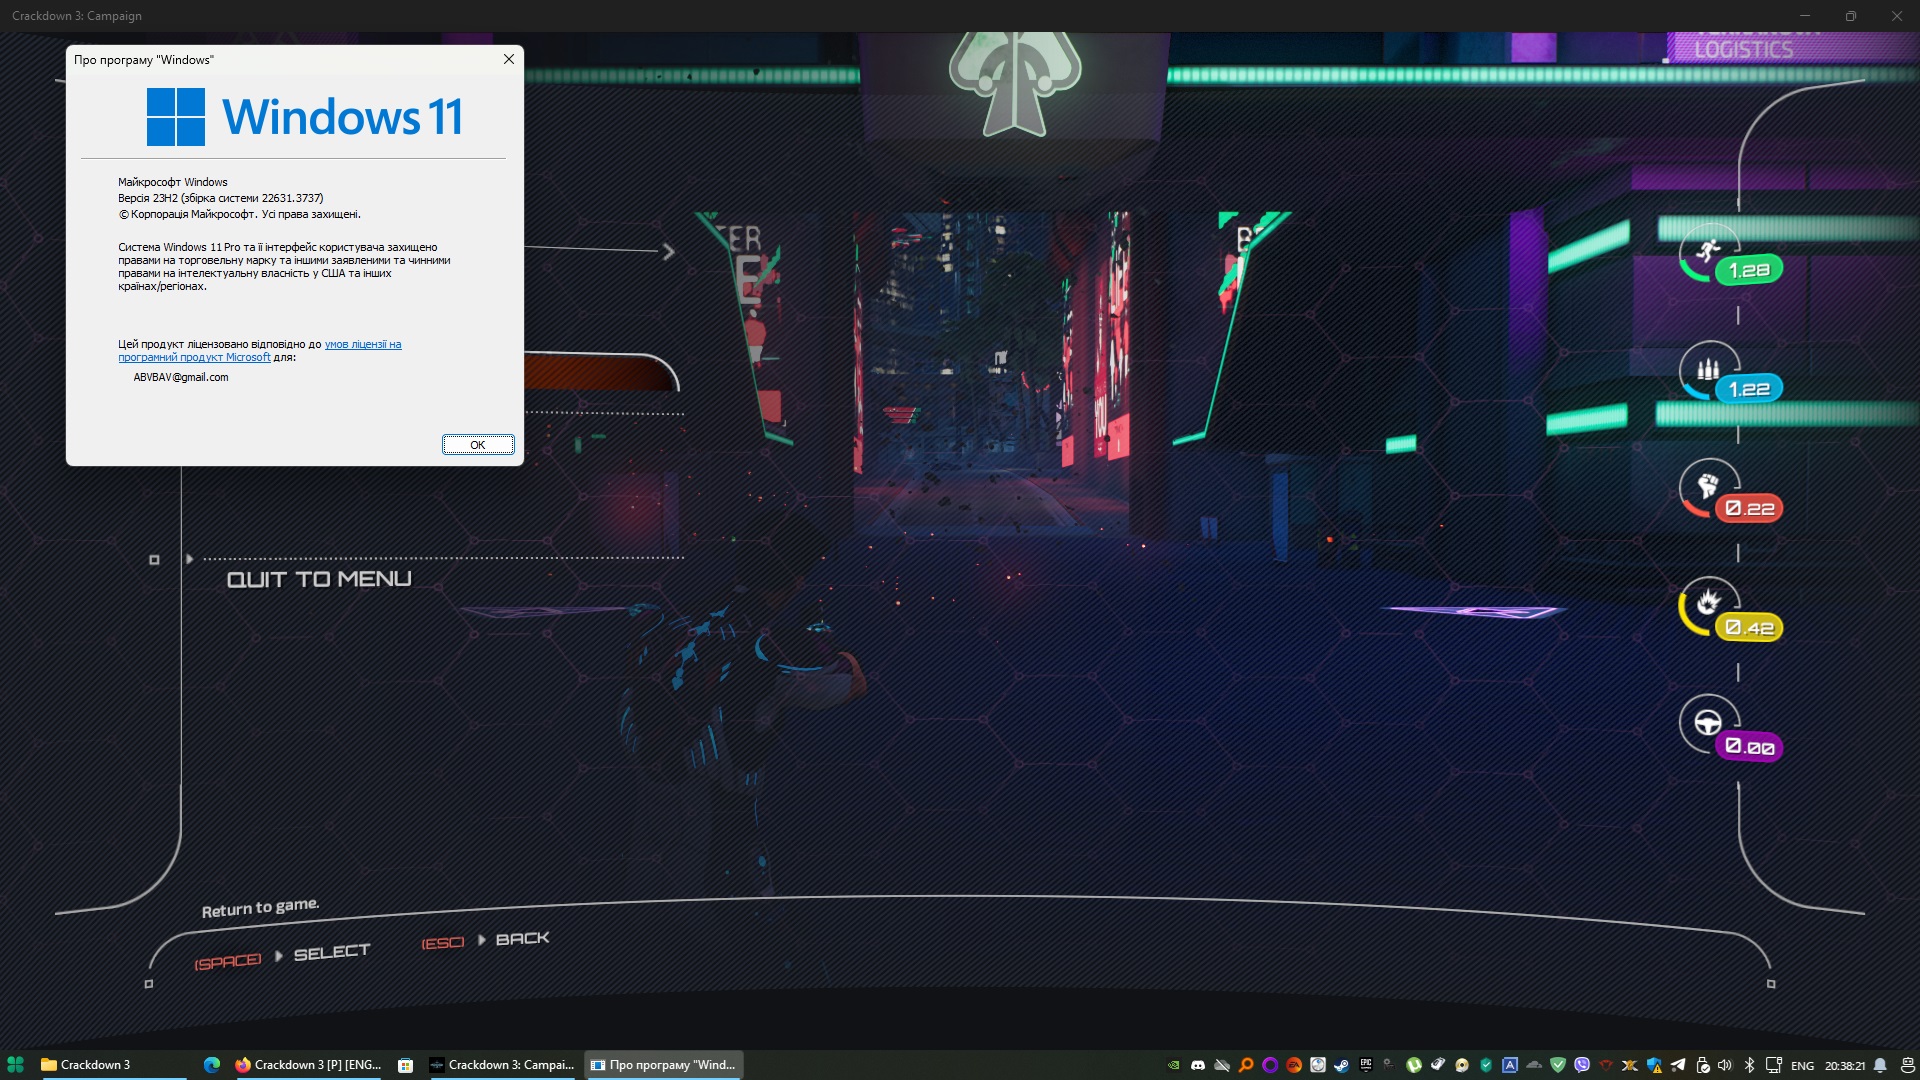The image size is (1920, 1080).
Task: Open Viber tray icon
Action: point(1582,1065)
